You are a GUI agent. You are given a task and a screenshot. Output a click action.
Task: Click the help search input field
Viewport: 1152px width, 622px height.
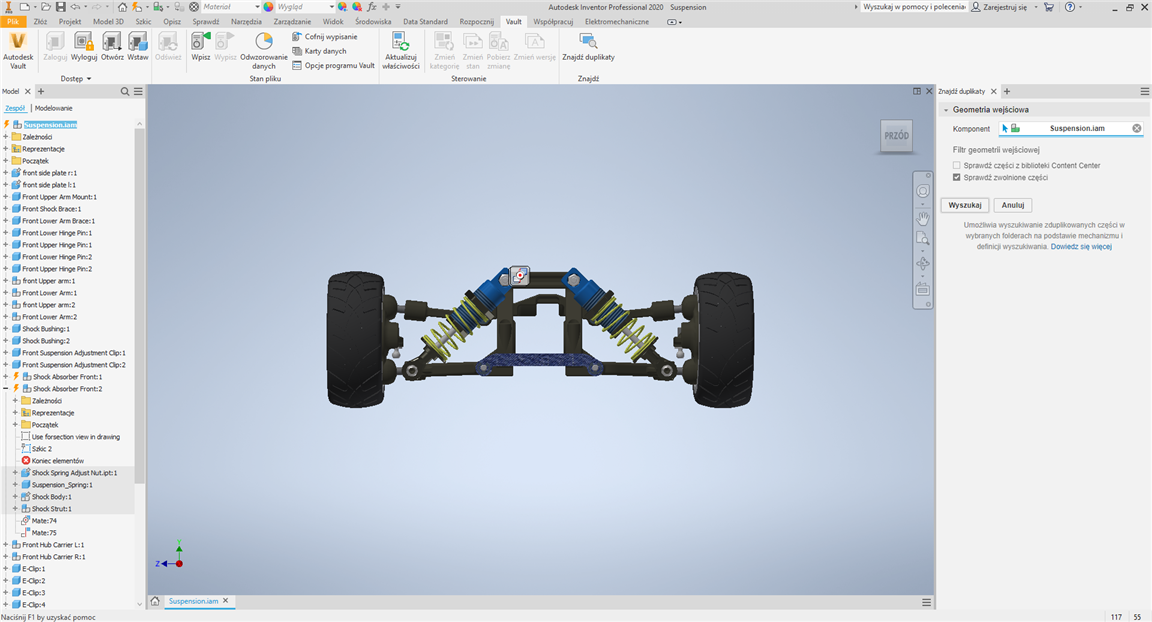913,7
